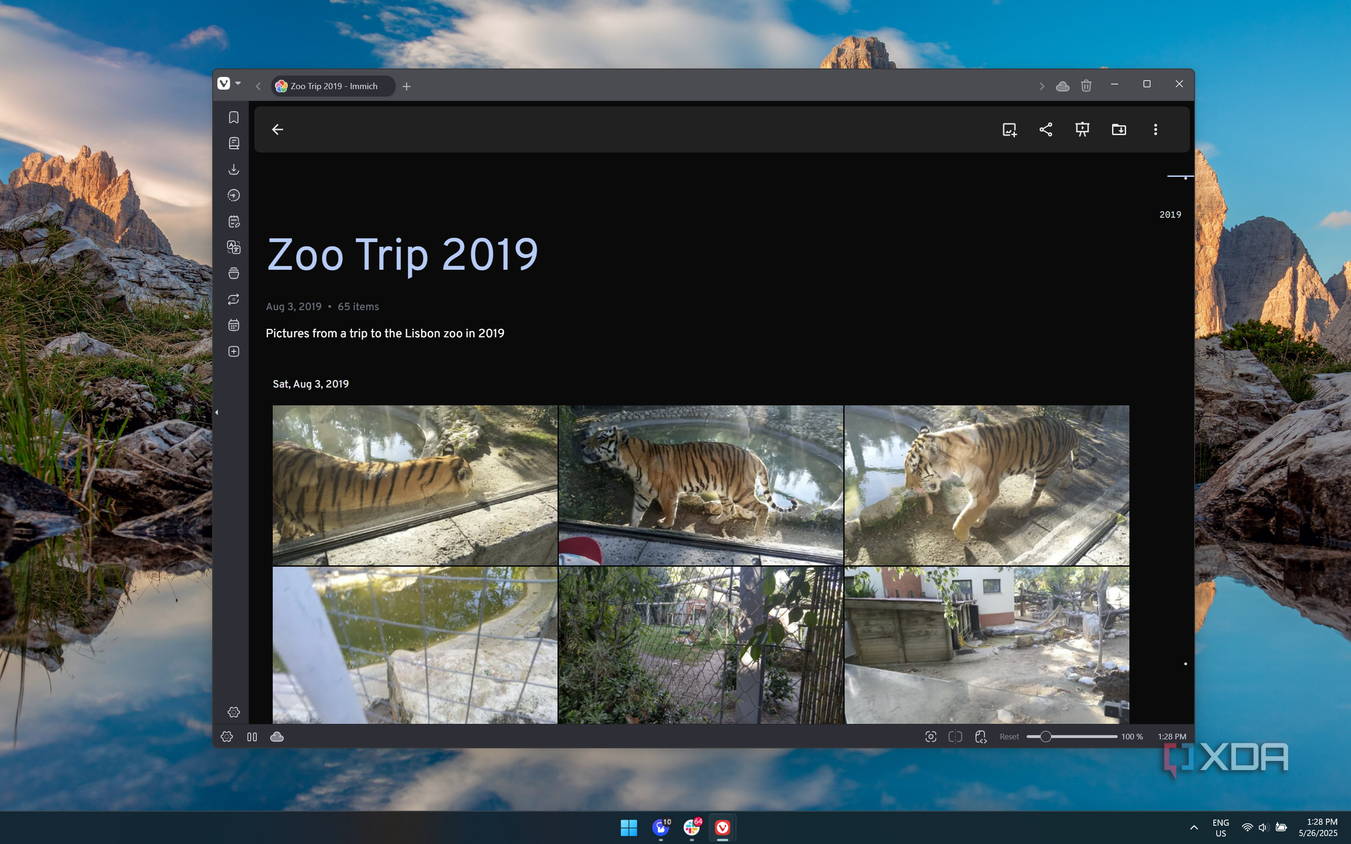Open synced tabs cloud icon in the tab bar
The width and height of the screenshot is (1351, 844).
1062,86
